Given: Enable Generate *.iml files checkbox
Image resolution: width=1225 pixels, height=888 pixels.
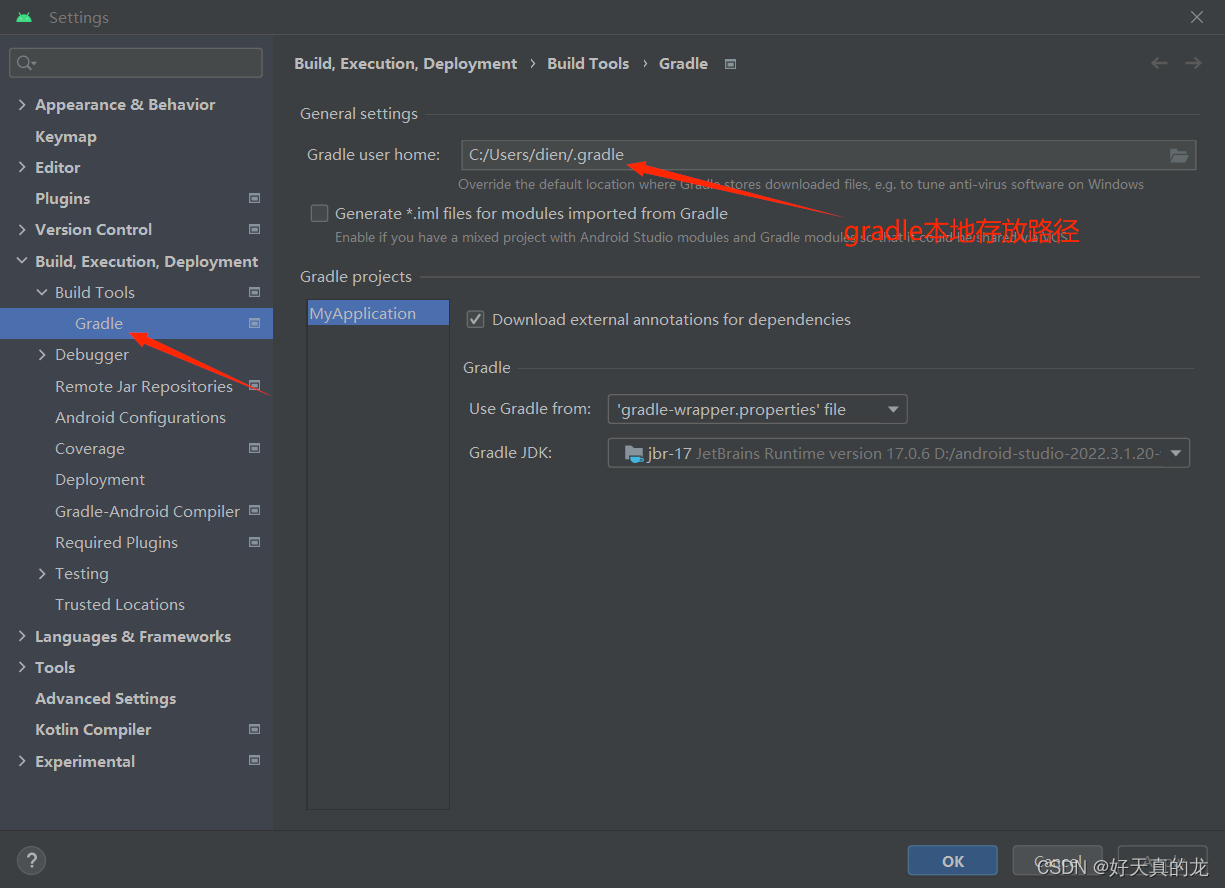Looking at the screenshot, I should 319,213.
